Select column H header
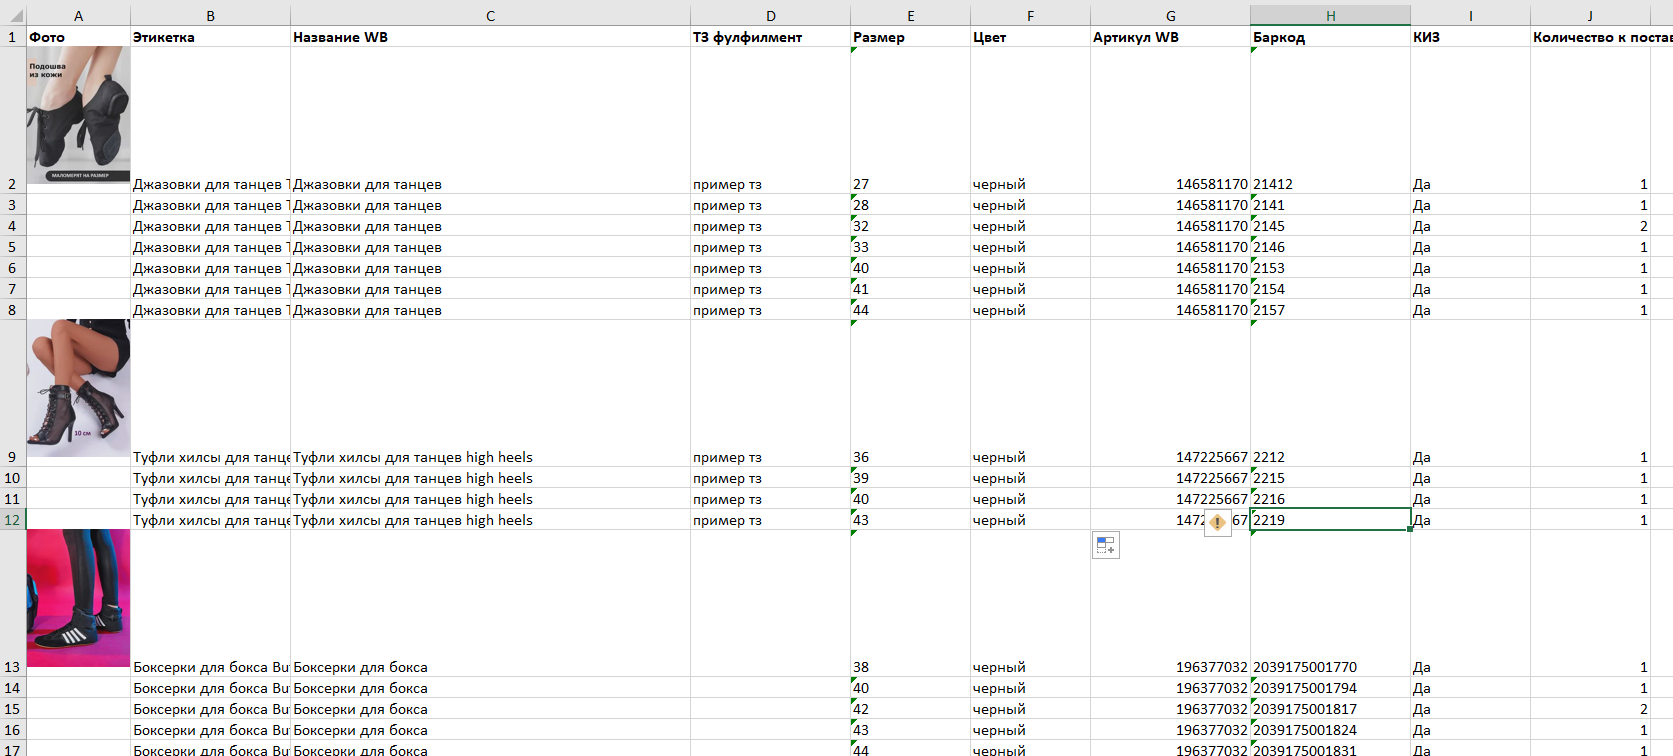 click(1330, 16)
